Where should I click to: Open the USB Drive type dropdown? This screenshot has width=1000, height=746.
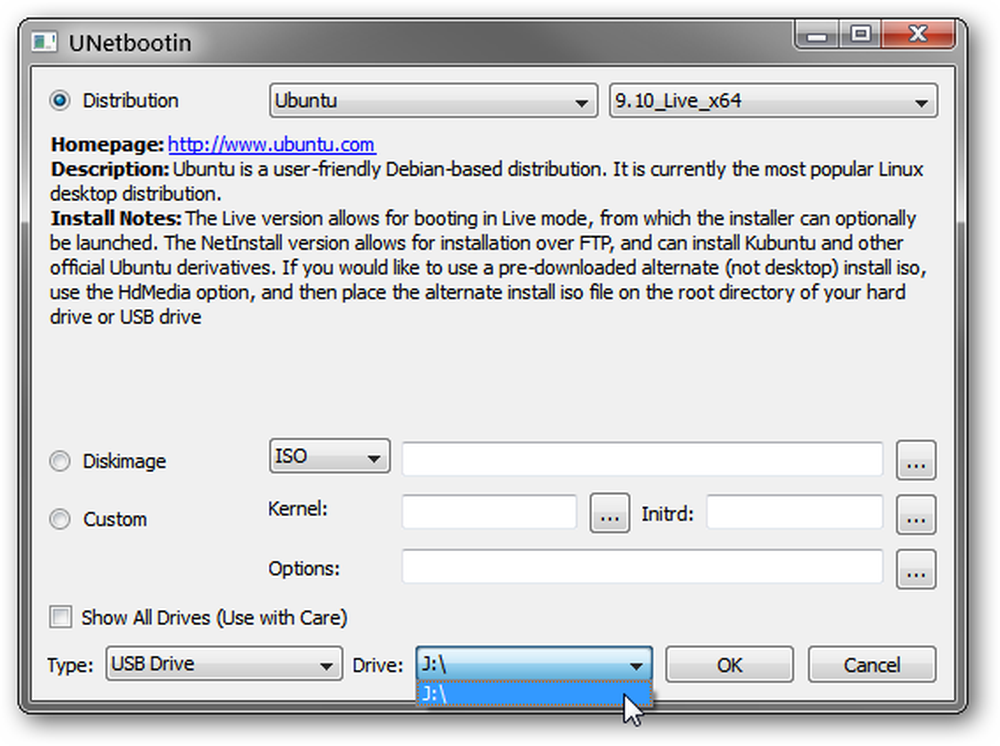(x=224, y=664)
